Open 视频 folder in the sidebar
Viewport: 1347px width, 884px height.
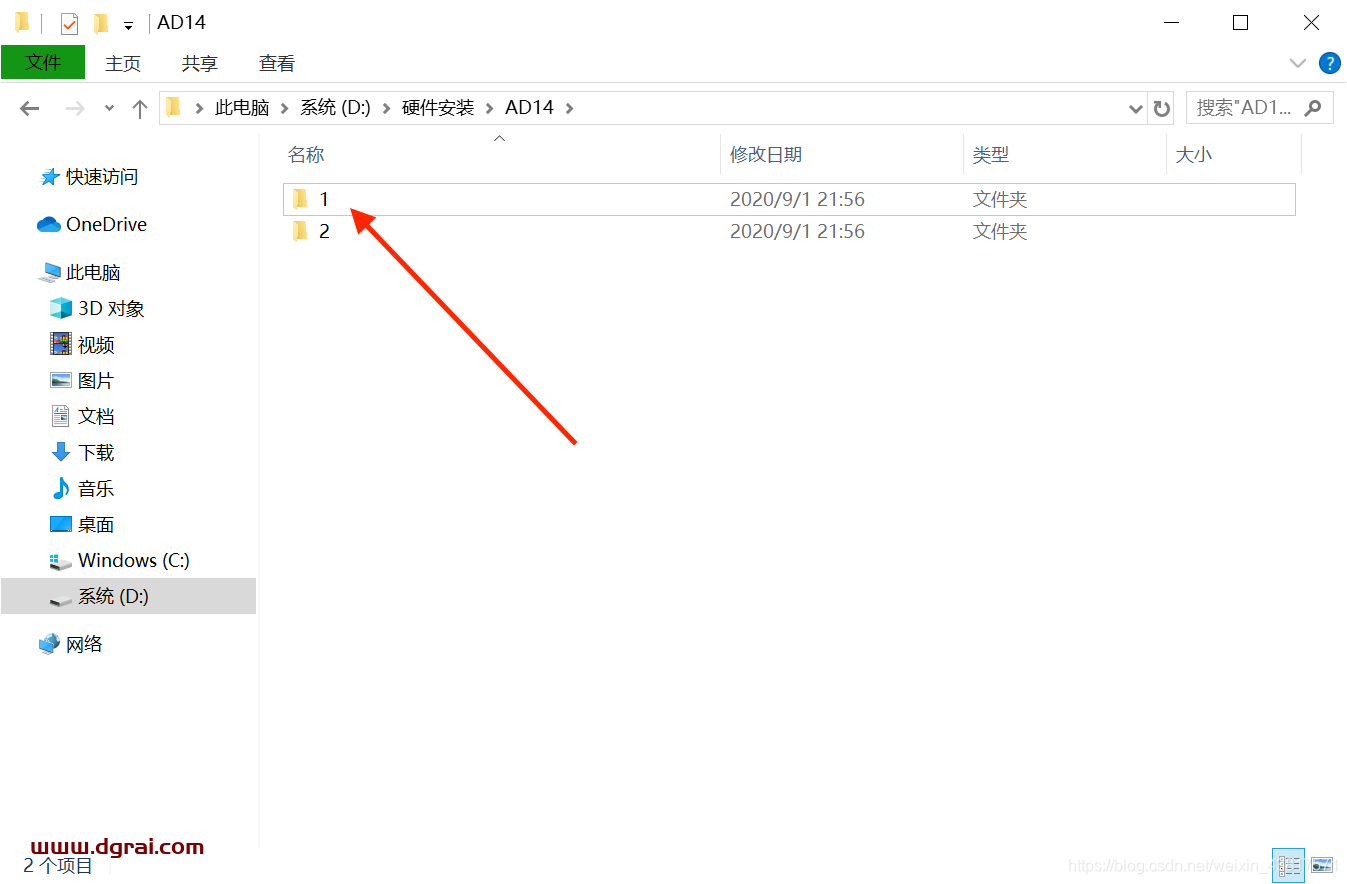[x=96, y=345]
